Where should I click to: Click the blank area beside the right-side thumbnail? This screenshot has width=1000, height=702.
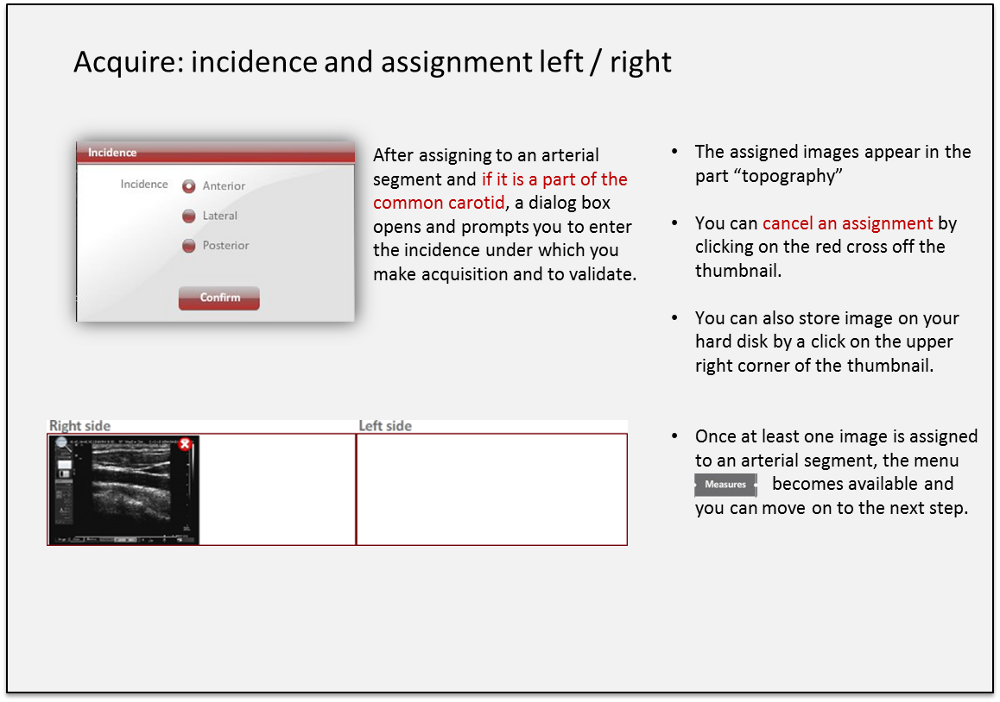[x=277, y=489]
